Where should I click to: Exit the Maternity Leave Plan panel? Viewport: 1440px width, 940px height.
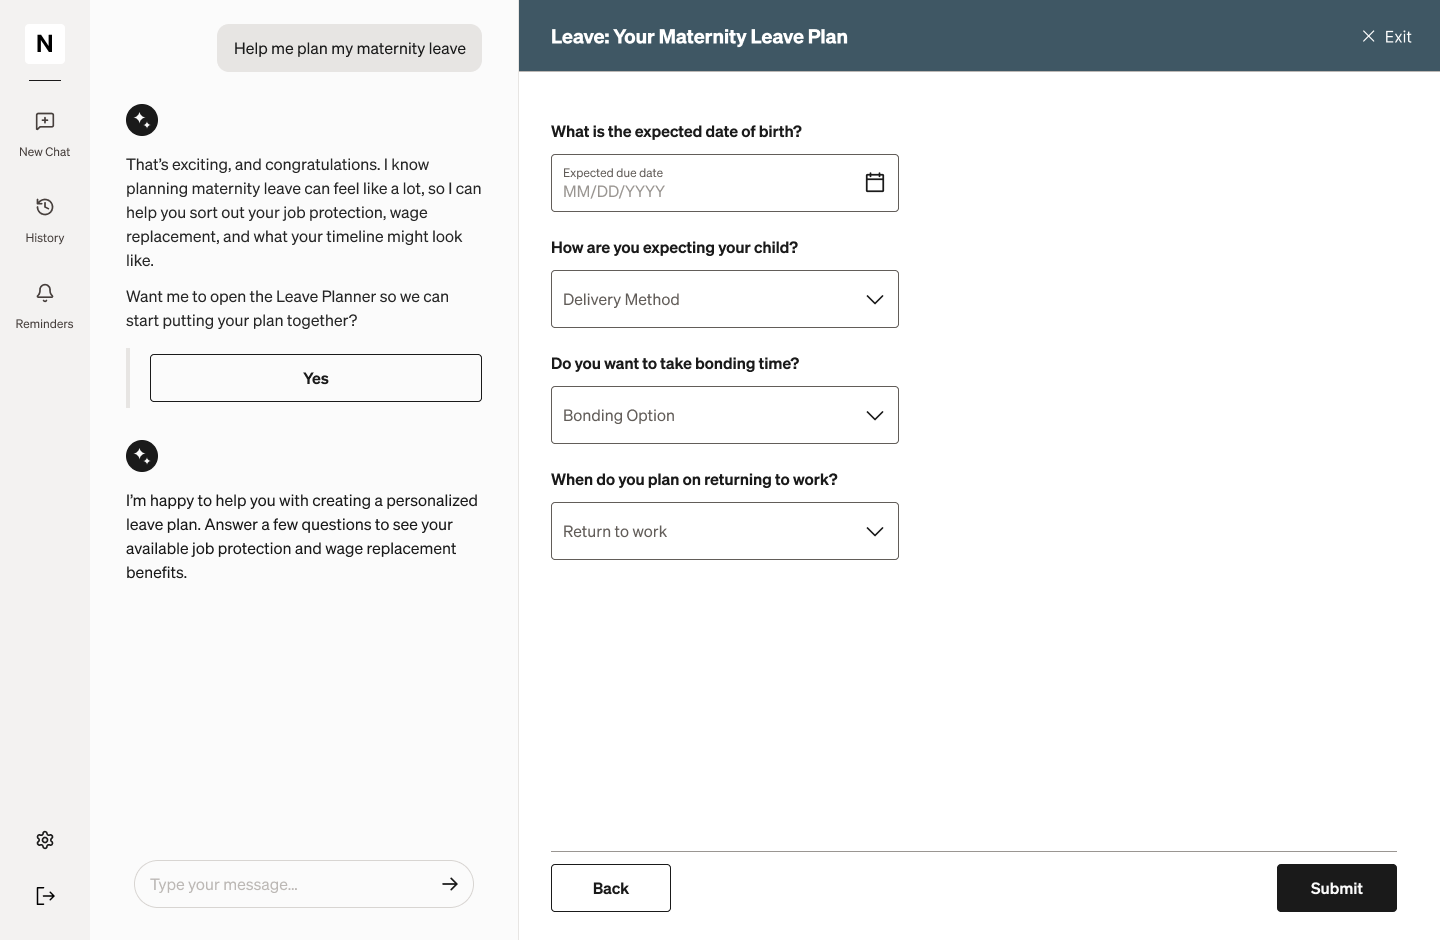(x=1387, y=37)
